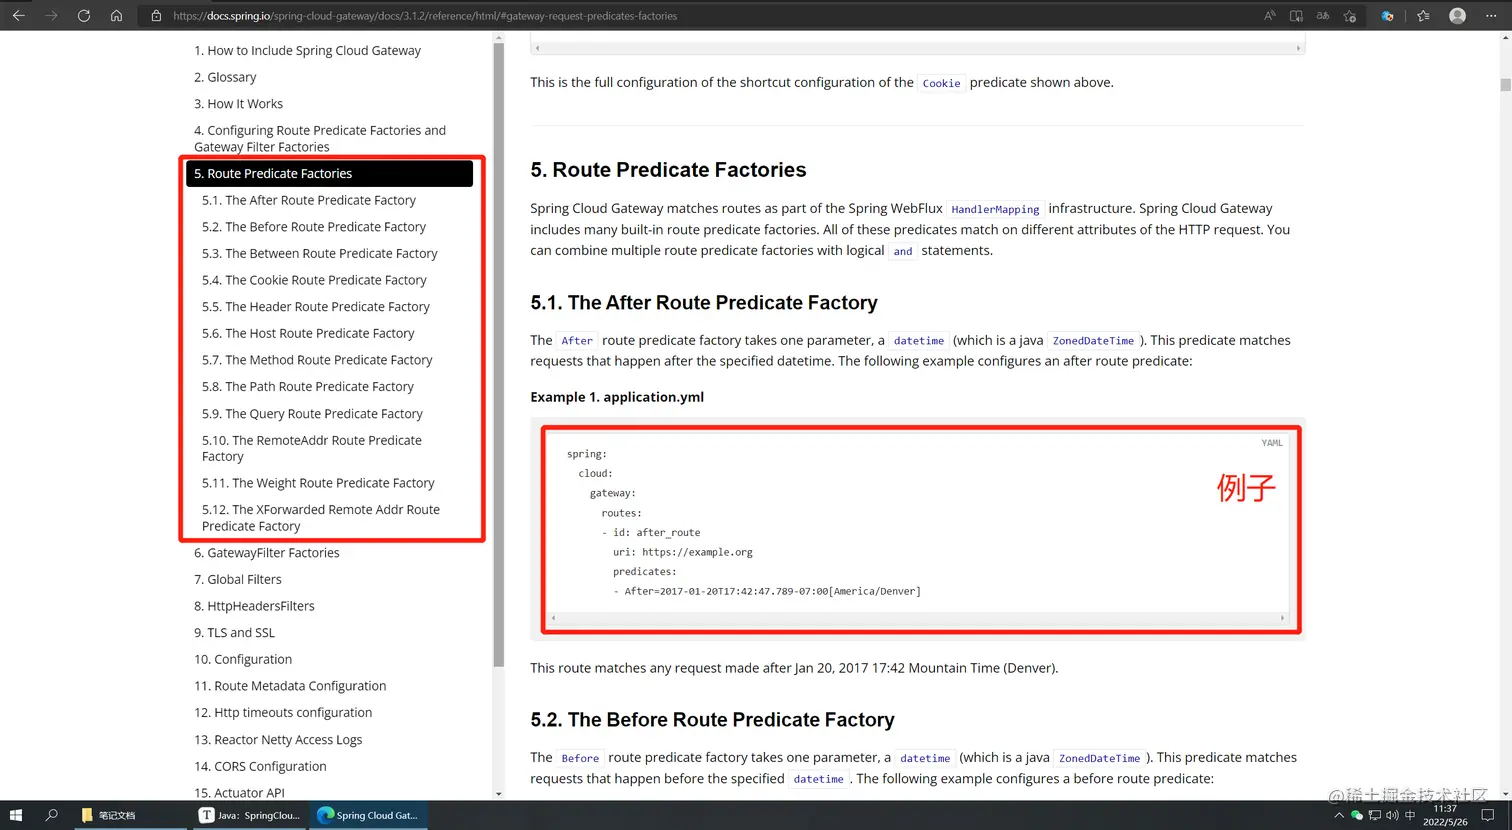Open 13. Reactor Netty Access Logs

[278, 740]
